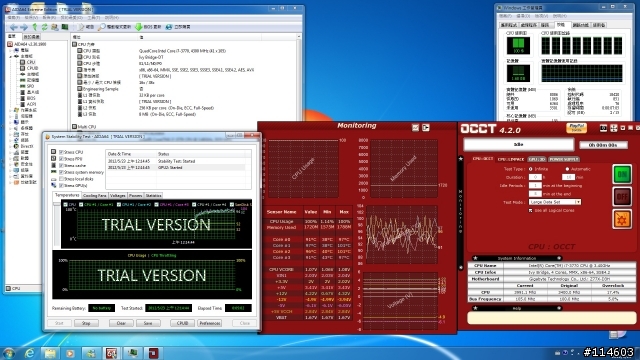
Task: Select CPU:LINPACK tab in OCCT
Action: tap(511, 159)
